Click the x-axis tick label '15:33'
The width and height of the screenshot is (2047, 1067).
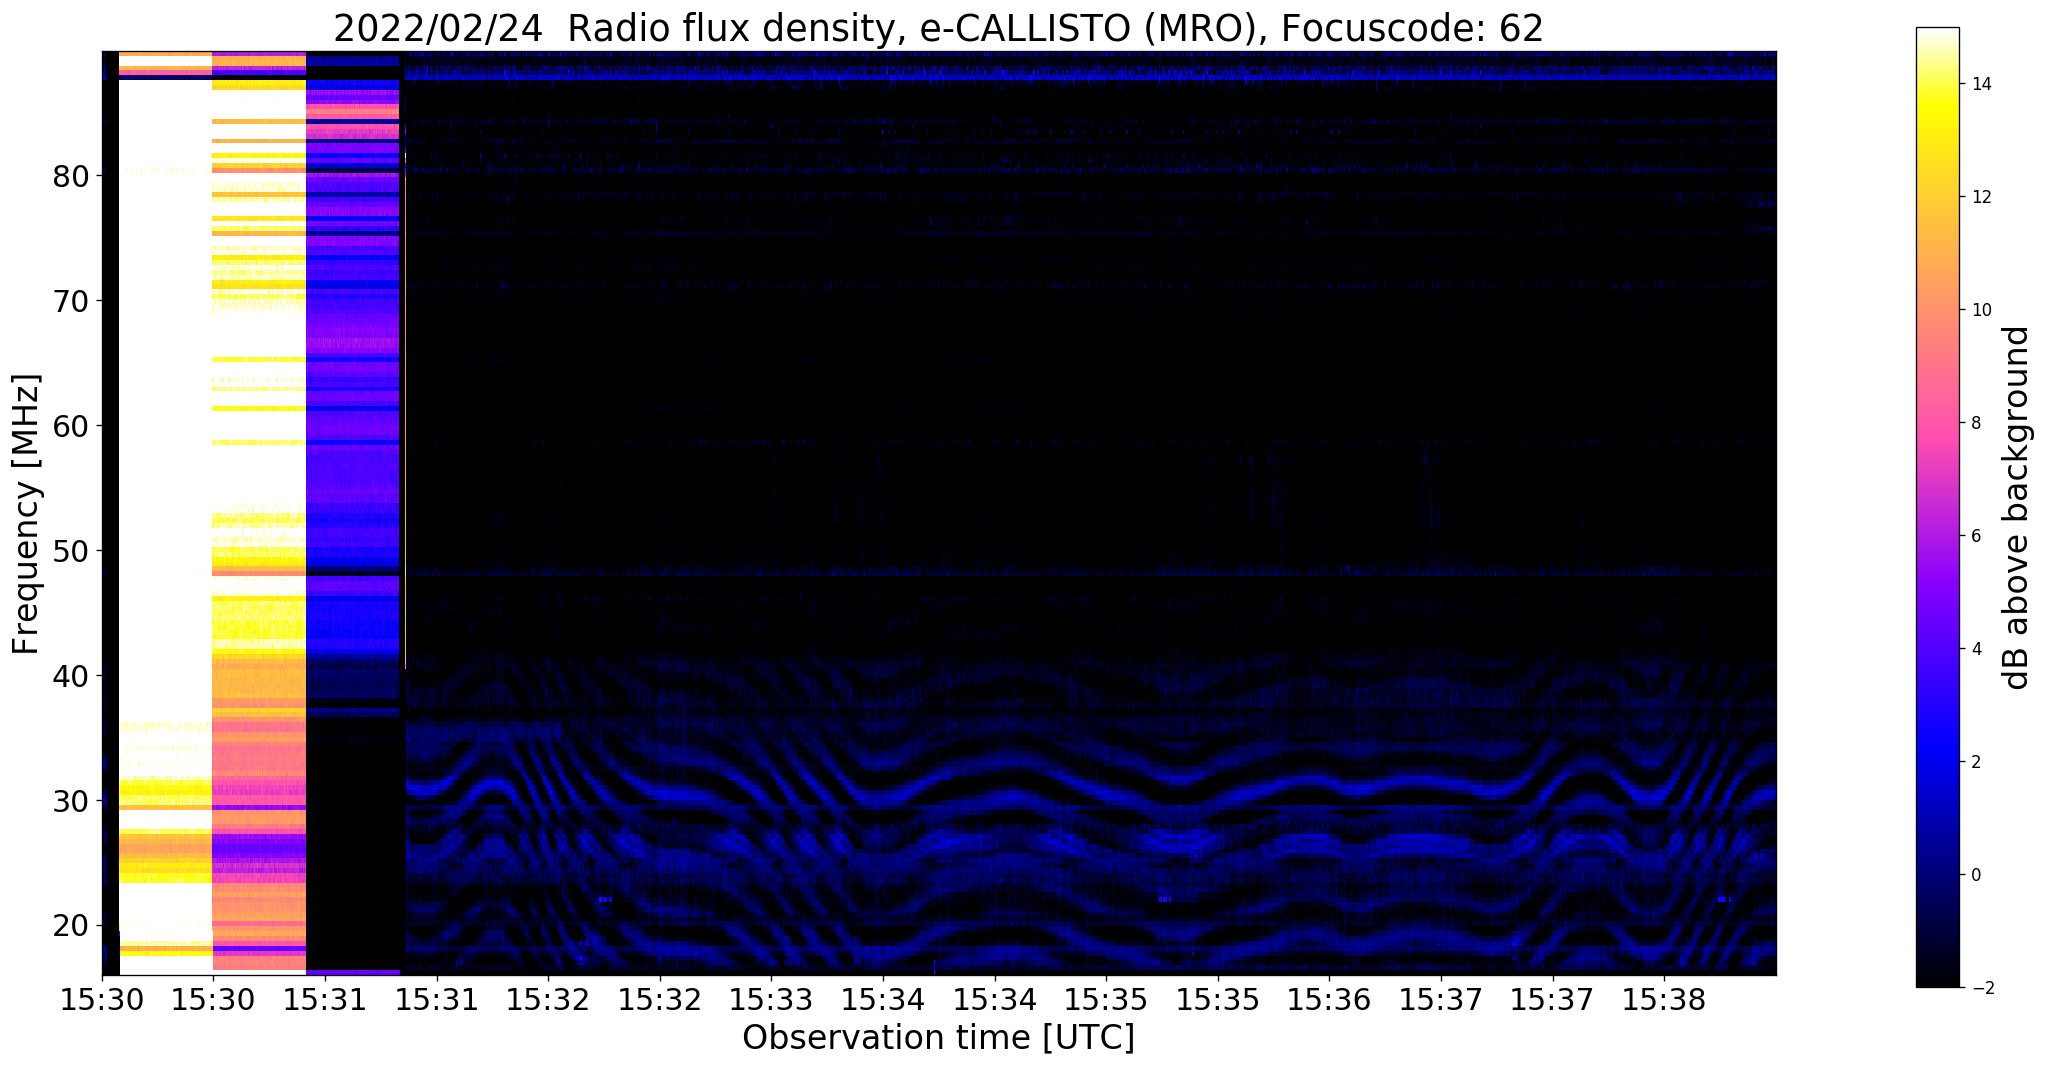(x=771, y=998)
